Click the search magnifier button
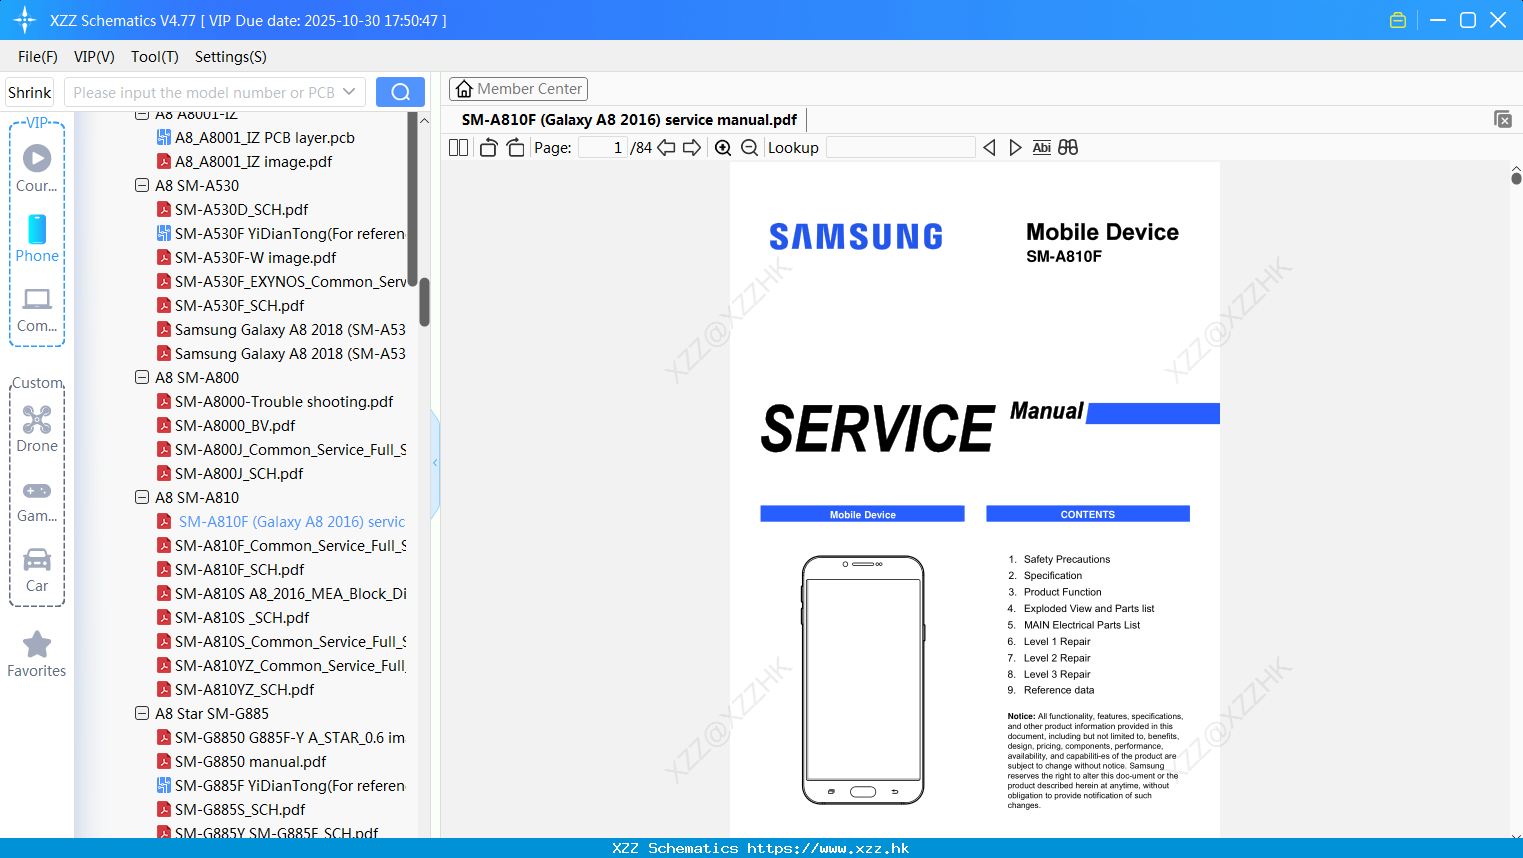This screenshot has height=858, width=1523. pyautogui.click(x=400, y=92)
